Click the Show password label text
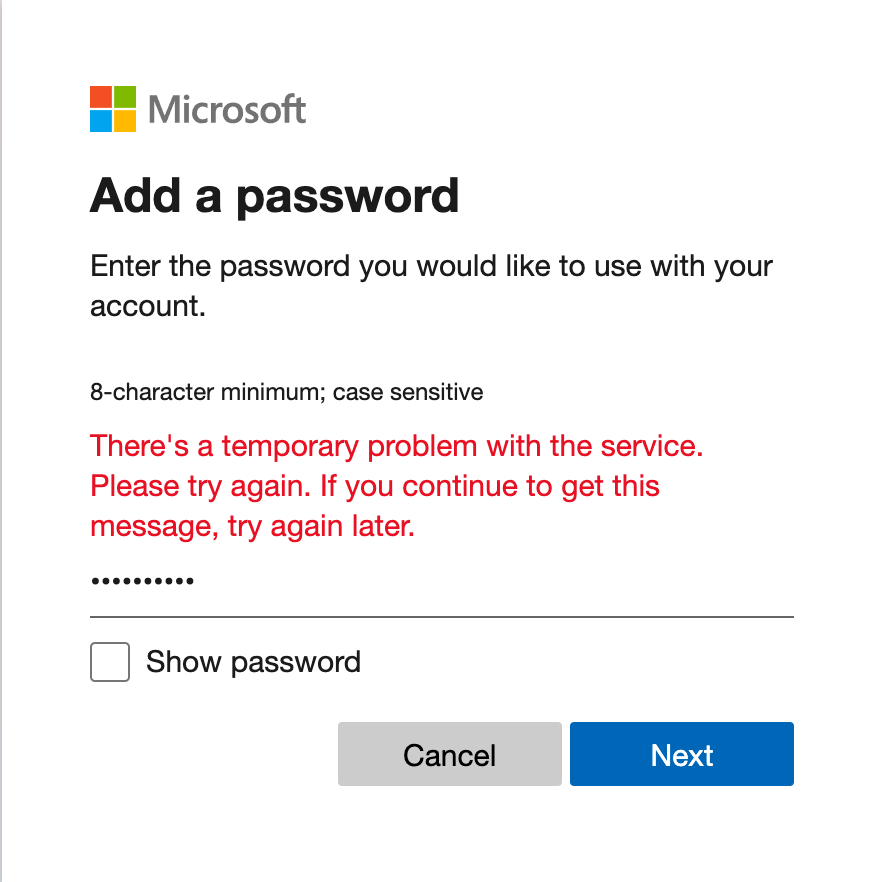The height and width of the screenshot is (882, 882). 253,662
